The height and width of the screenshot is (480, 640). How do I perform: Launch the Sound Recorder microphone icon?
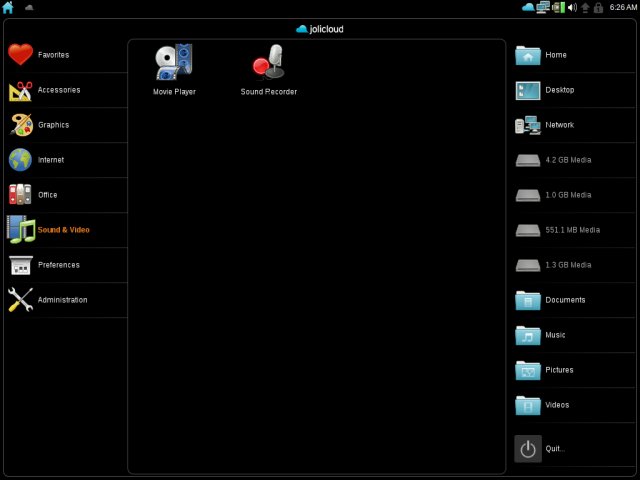click(x=269, y=62)
